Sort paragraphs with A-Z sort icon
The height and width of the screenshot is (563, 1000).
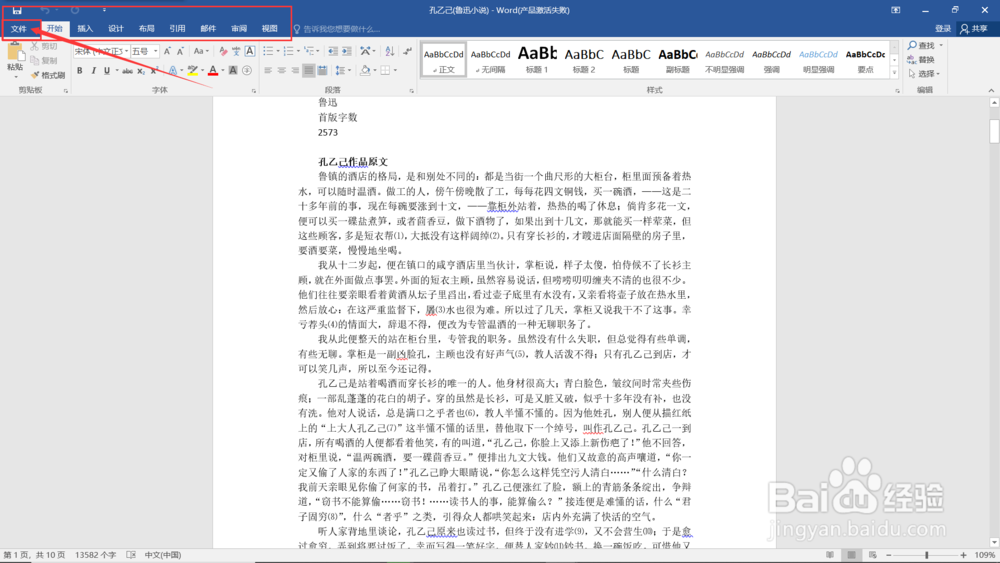click(390, 51)
